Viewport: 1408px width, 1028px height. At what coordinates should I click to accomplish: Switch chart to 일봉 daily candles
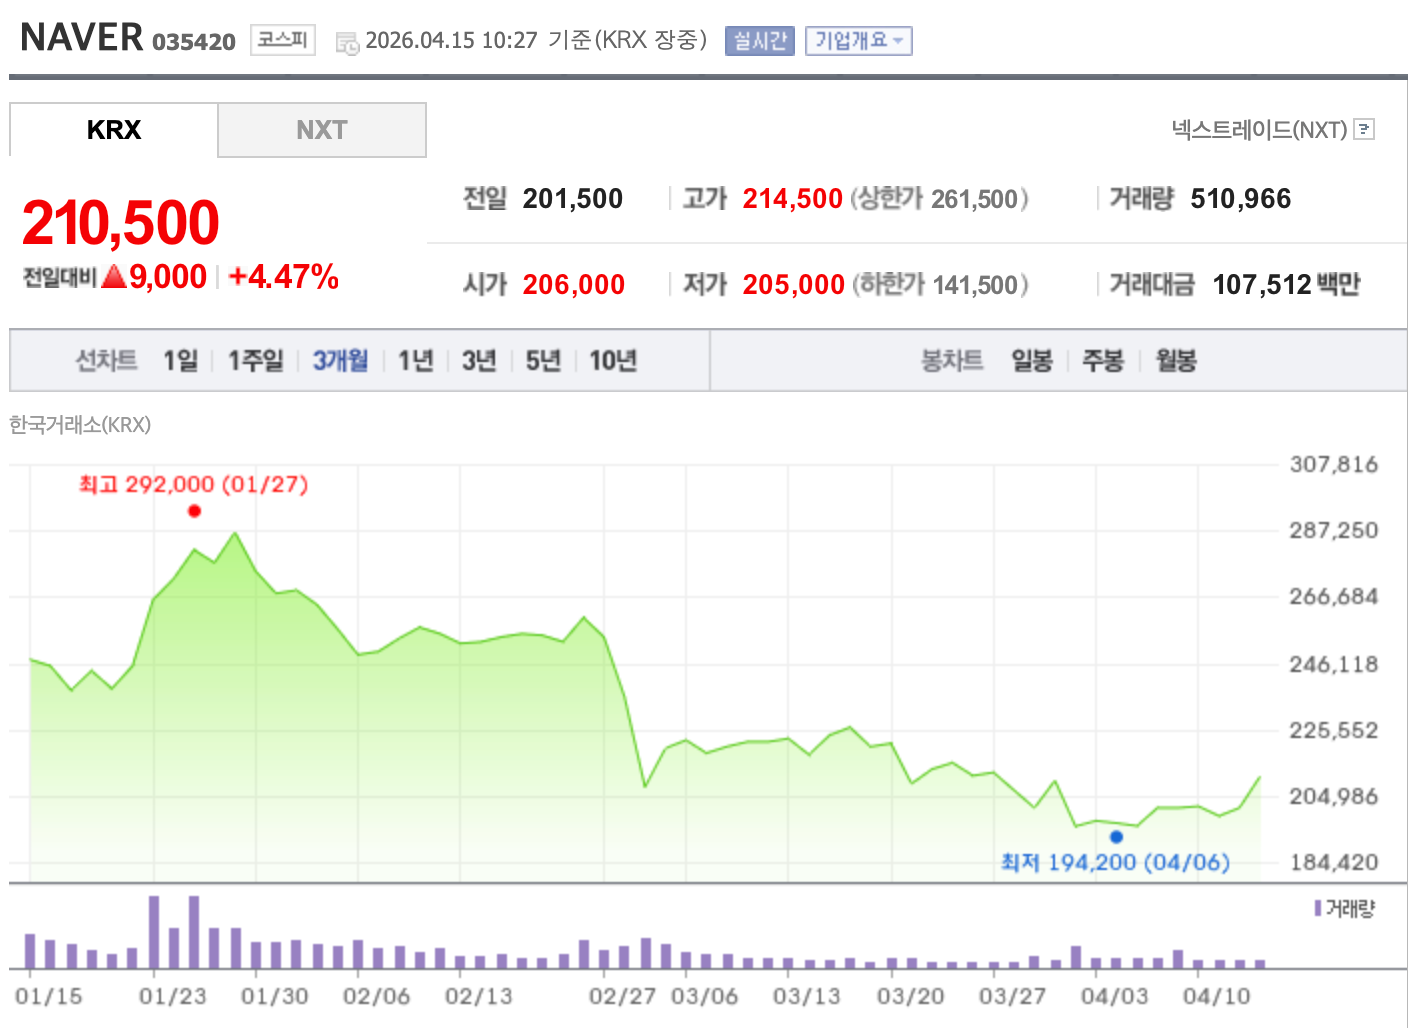point(1031,361)
